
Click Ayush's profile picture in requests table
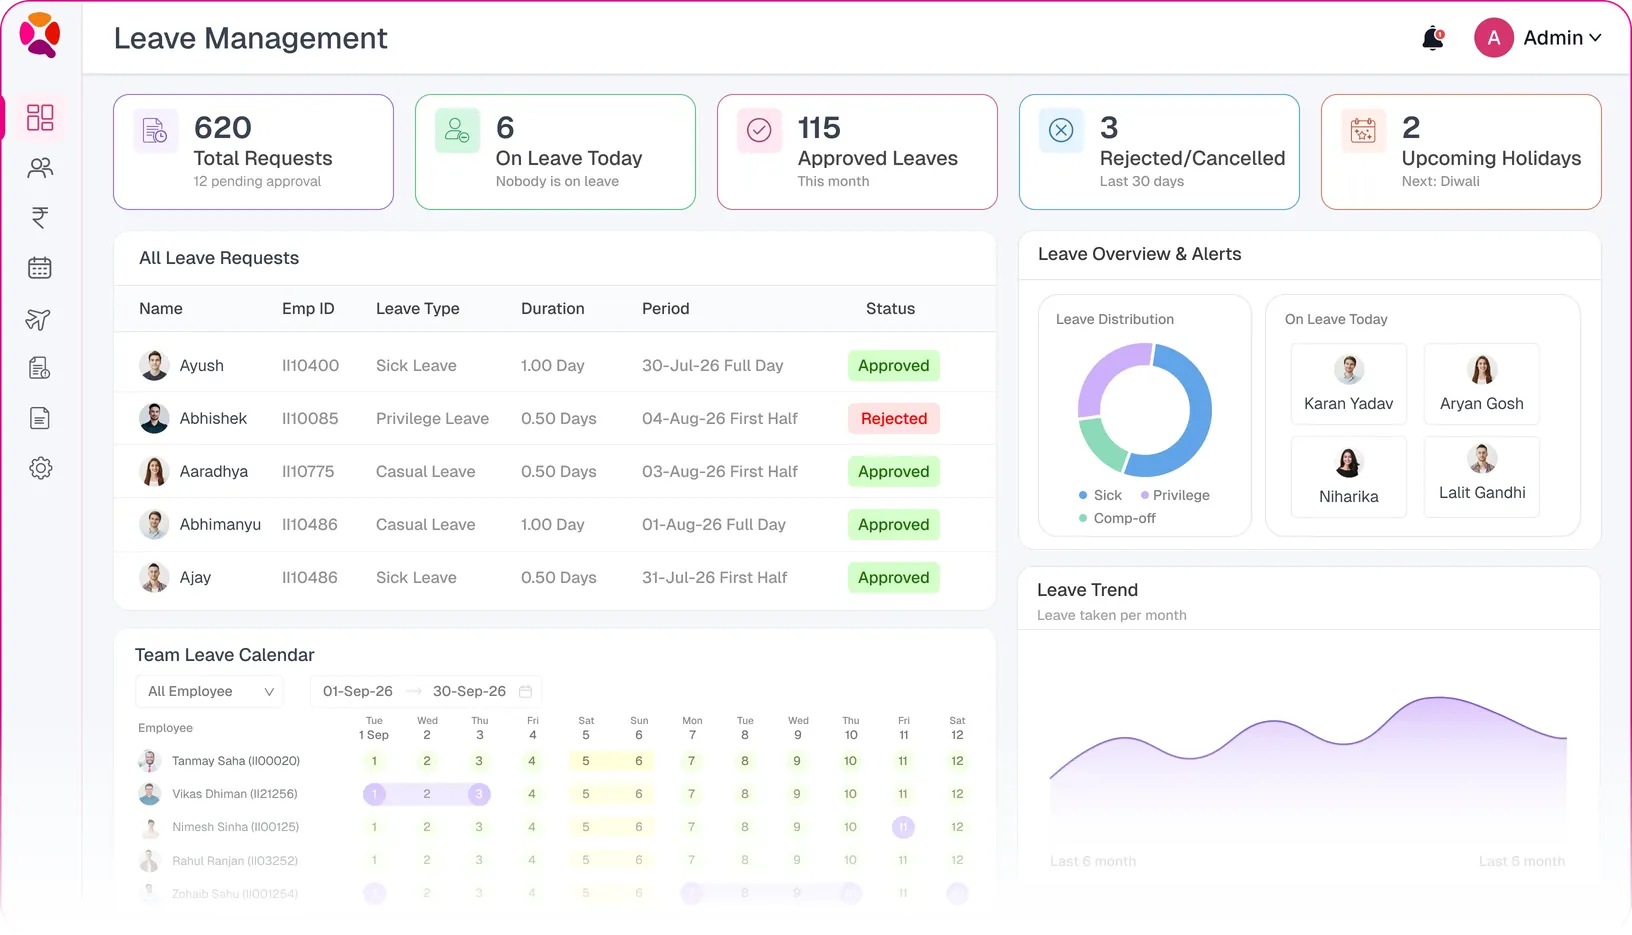click(154, 366)
